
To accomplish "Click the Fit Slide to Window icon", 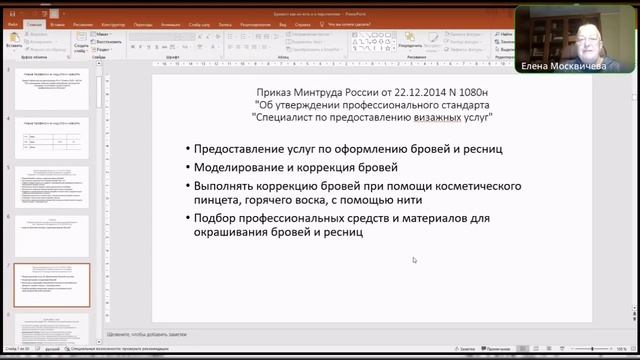I will click(633, 349).
